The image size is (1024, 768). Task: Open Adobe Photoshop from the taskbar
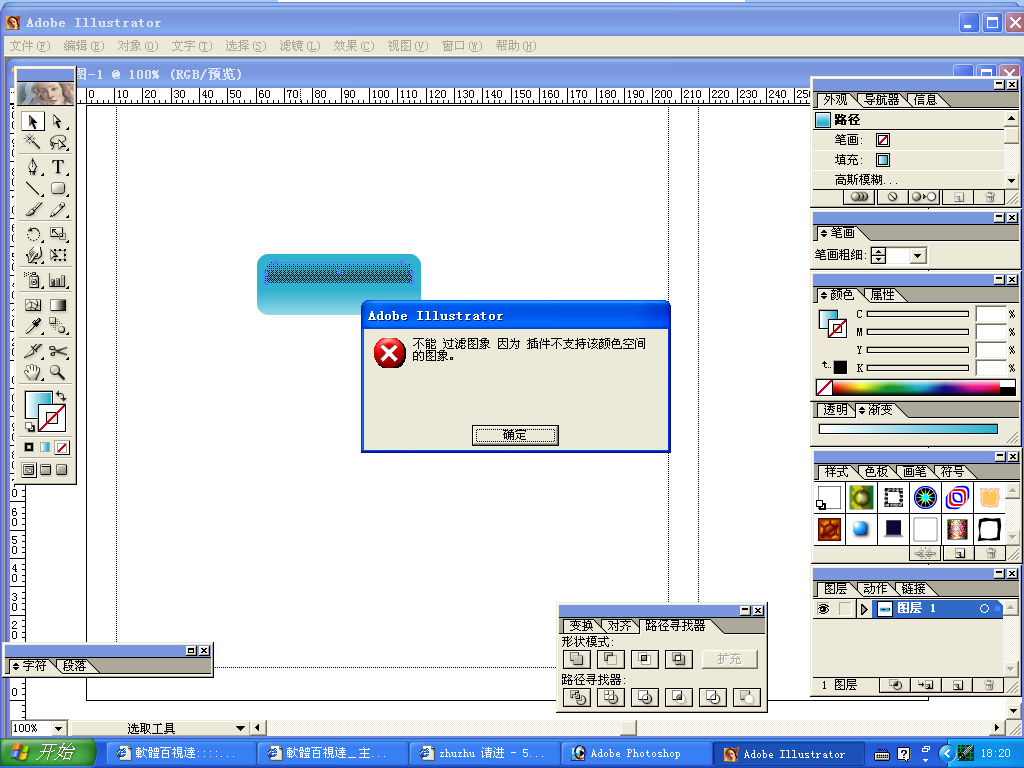(637, 754)
